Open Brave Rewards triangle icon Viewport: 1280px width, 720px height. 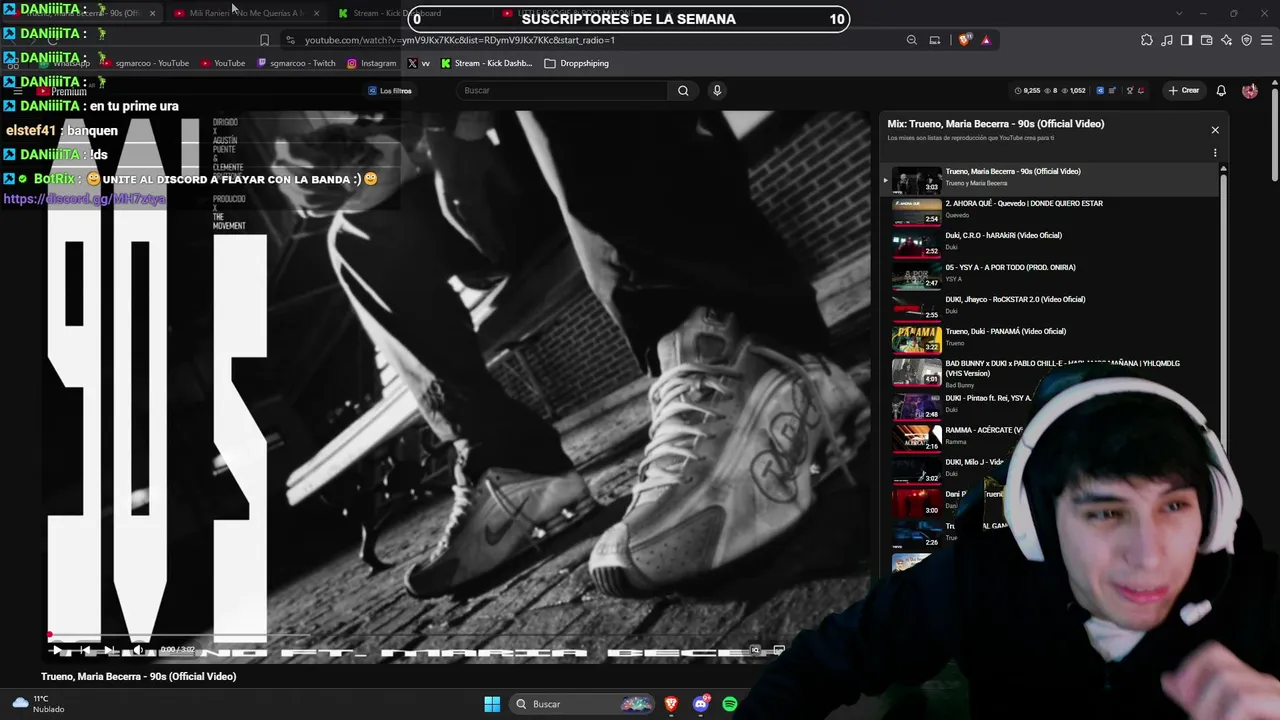(986, 40)
